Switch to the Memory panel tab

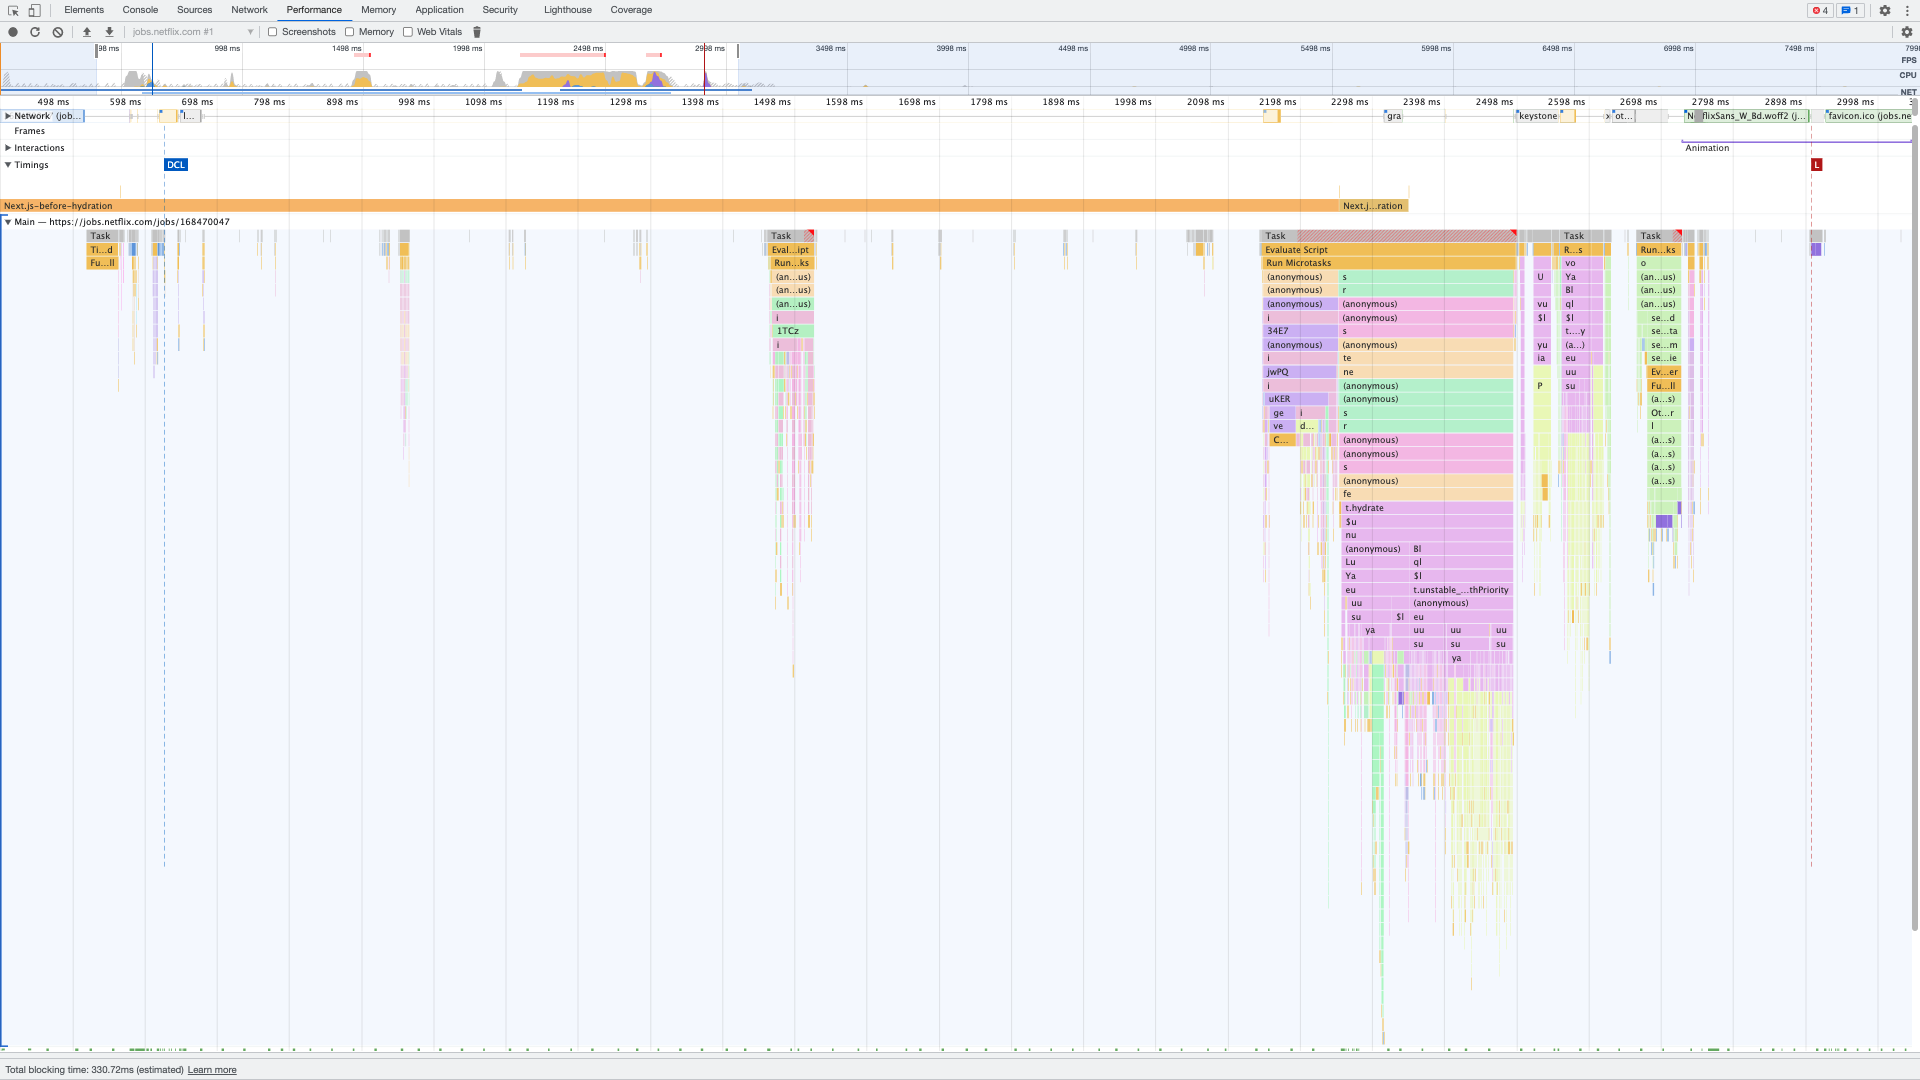click(378, 10)
